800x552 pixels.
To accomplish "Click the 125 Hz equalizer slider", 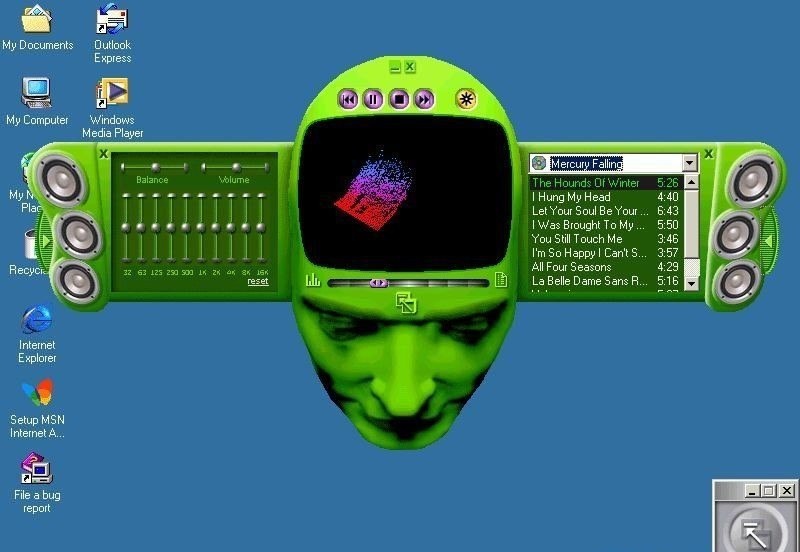I will (x=156, y=228).
